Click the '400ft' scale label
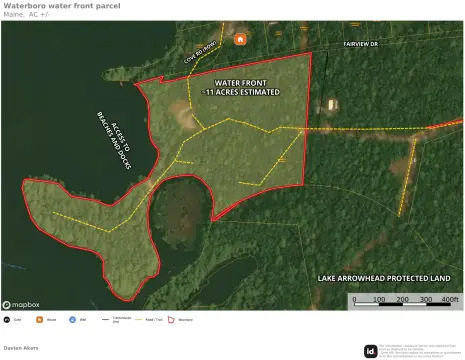The height and width of the screenshot is (360, 465). [450, 299]
